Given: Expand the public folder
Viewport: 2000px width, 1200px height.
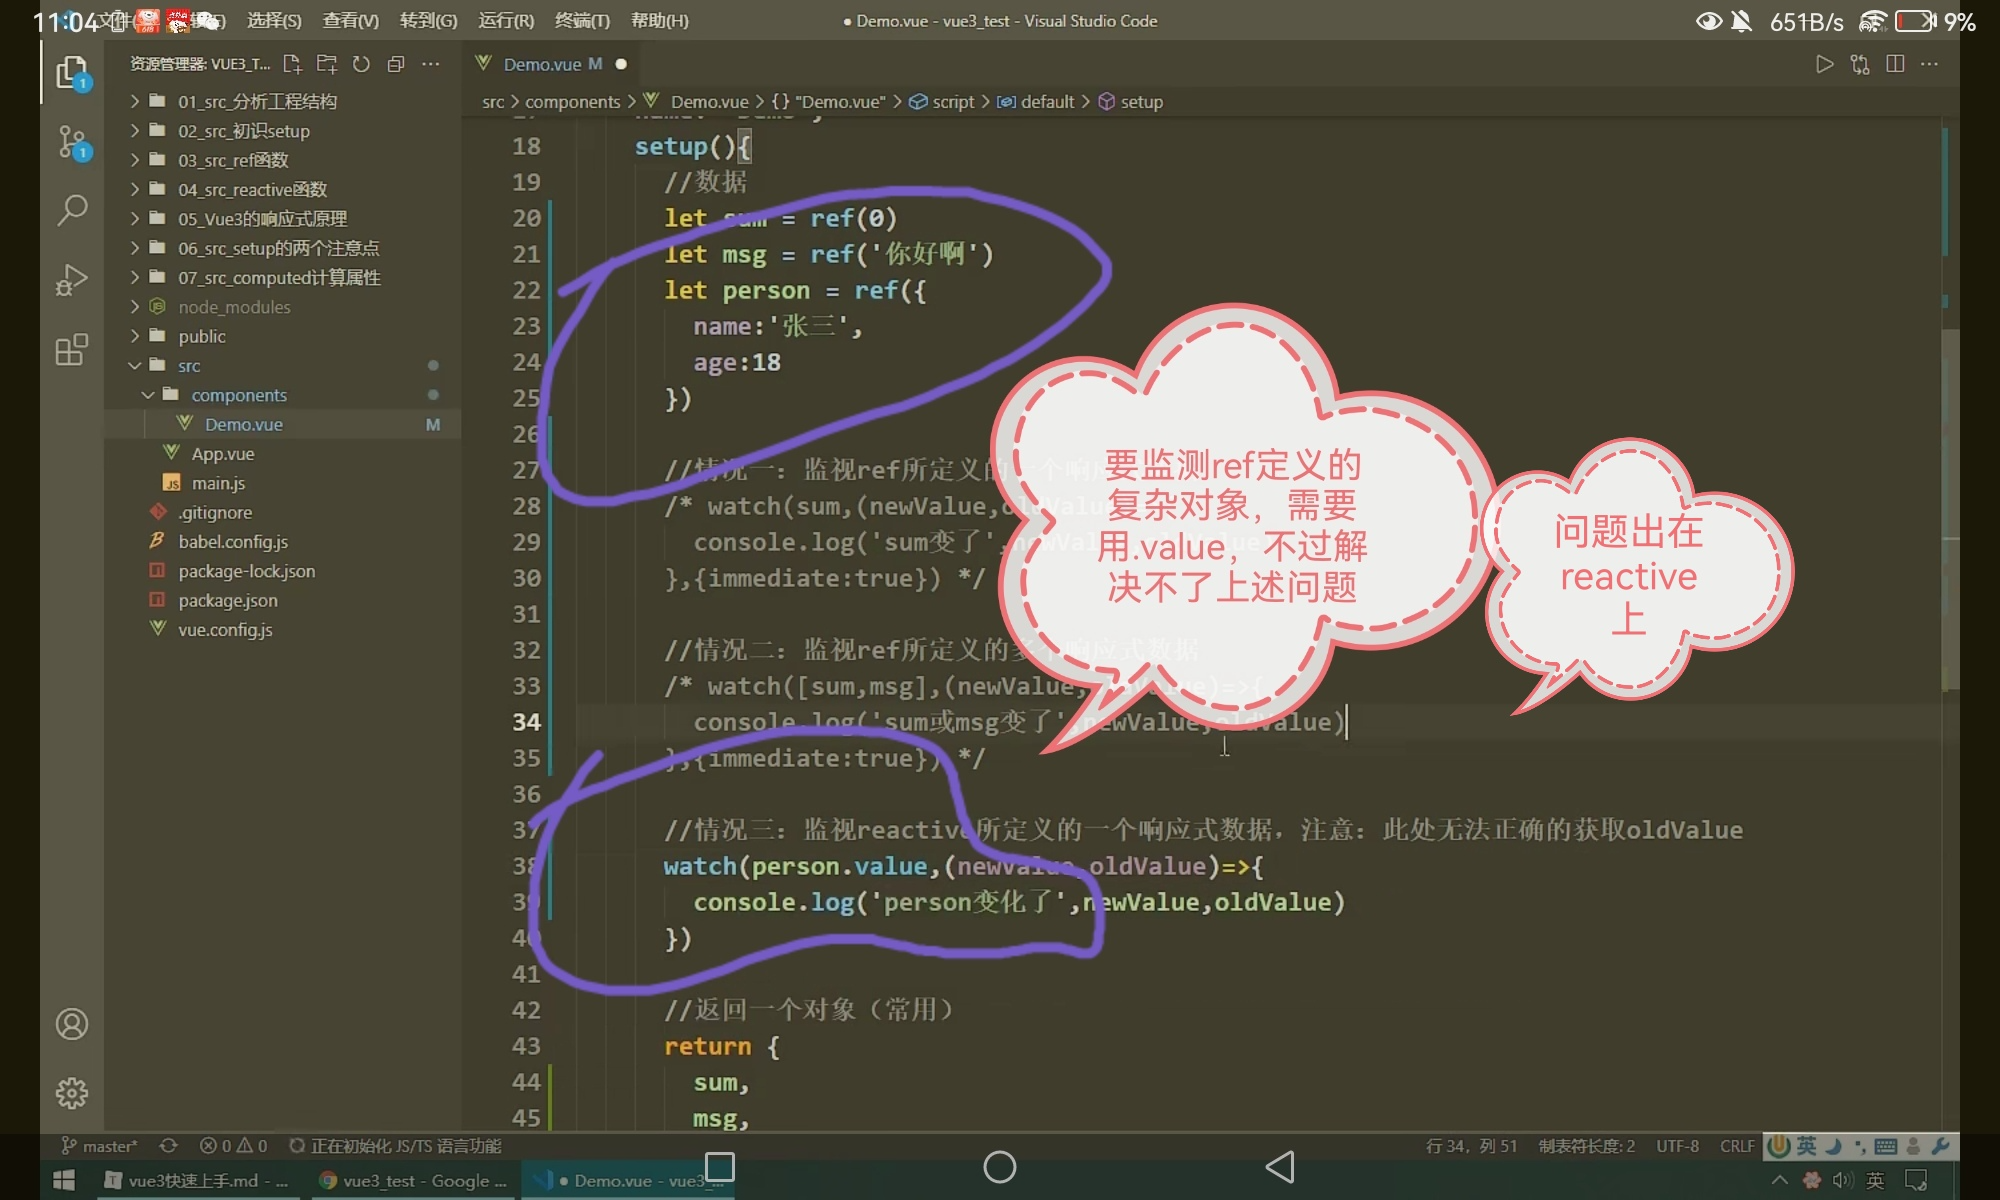Looking at the screenshot, I should tap(201, 337).
